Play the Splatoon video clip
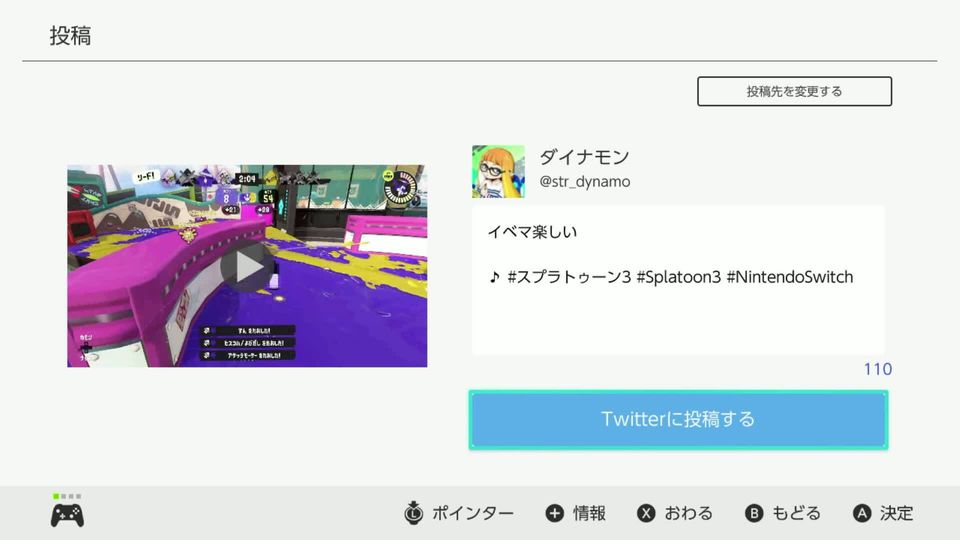960x540 pixels. coord(246,266)
